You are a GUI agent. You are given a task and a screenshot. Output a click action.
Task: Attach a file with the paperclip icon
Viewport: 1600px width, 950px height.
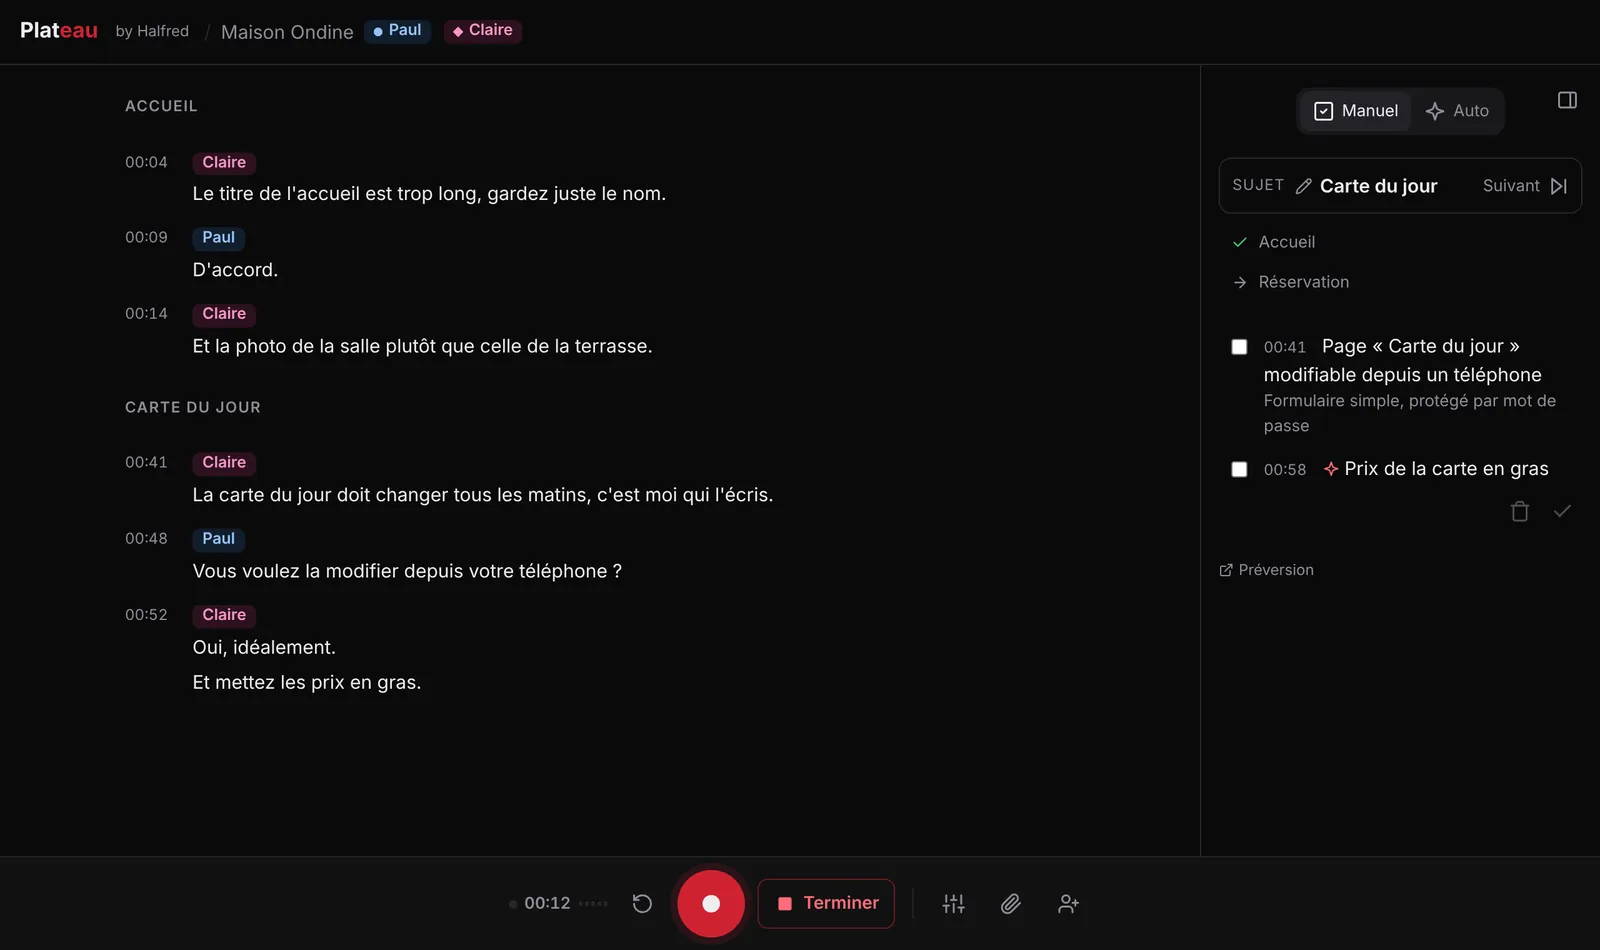click(1011, 904)
